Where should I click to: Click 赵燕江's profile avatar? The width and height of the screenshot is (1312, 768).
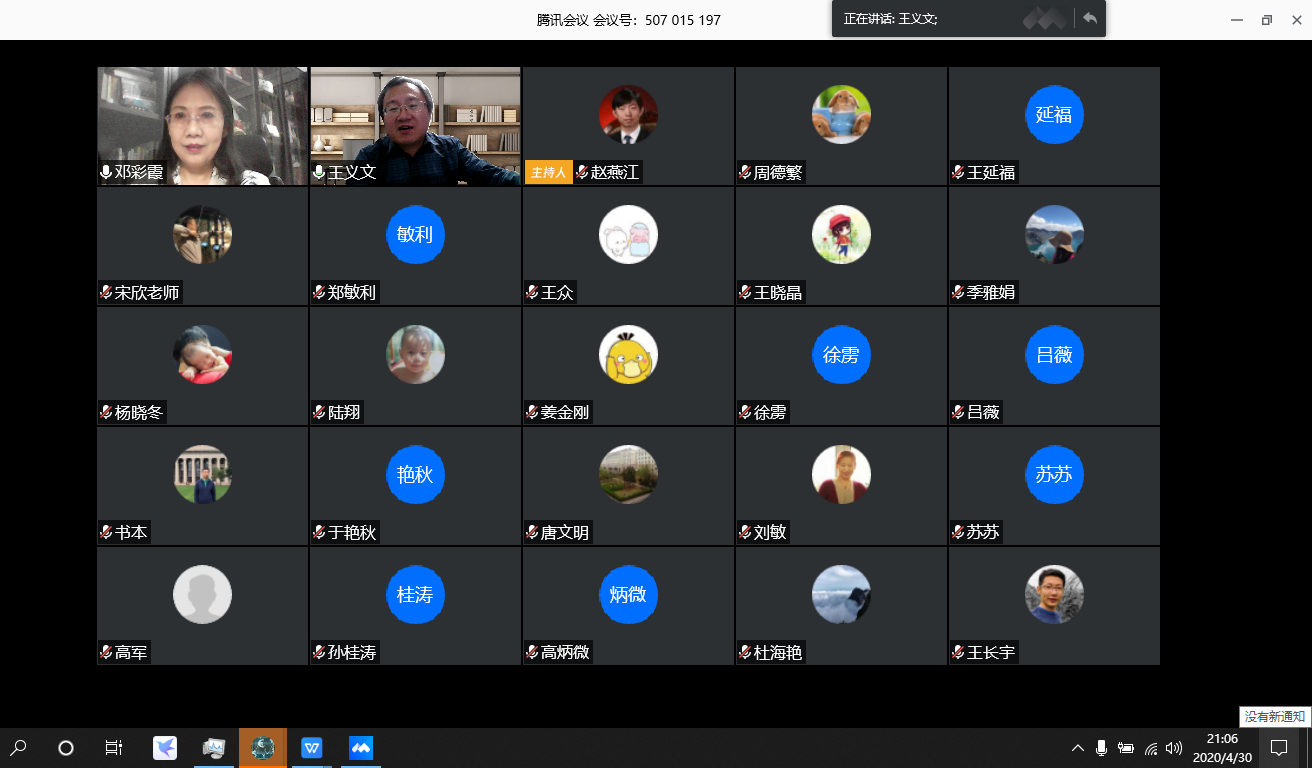tap(628, 114)
